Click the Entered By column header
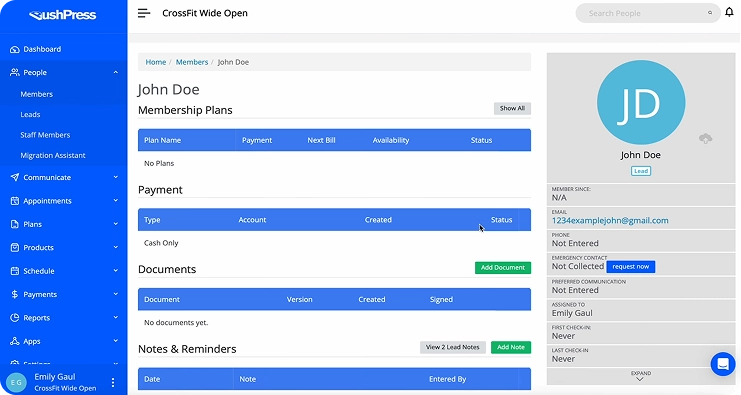The height and width of the screenshot is (395, 741). click(448, 379)
